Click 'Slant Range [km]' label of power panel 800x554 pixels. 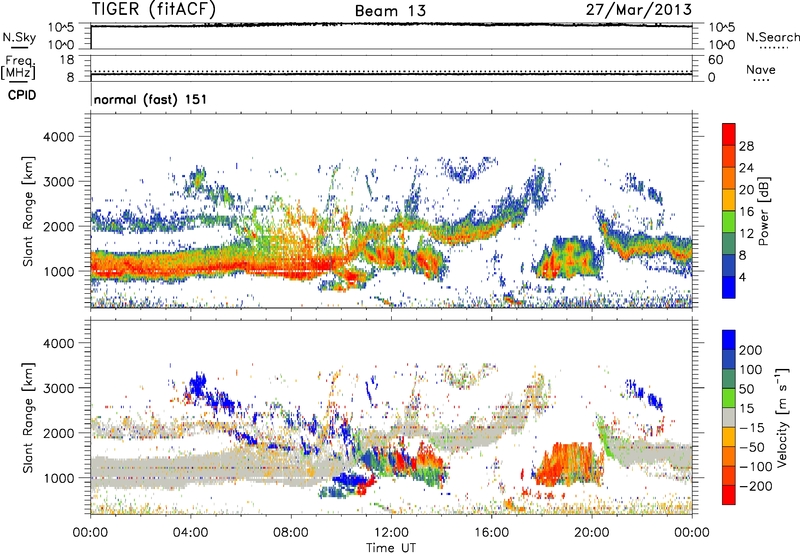click(x=28, y=211)
